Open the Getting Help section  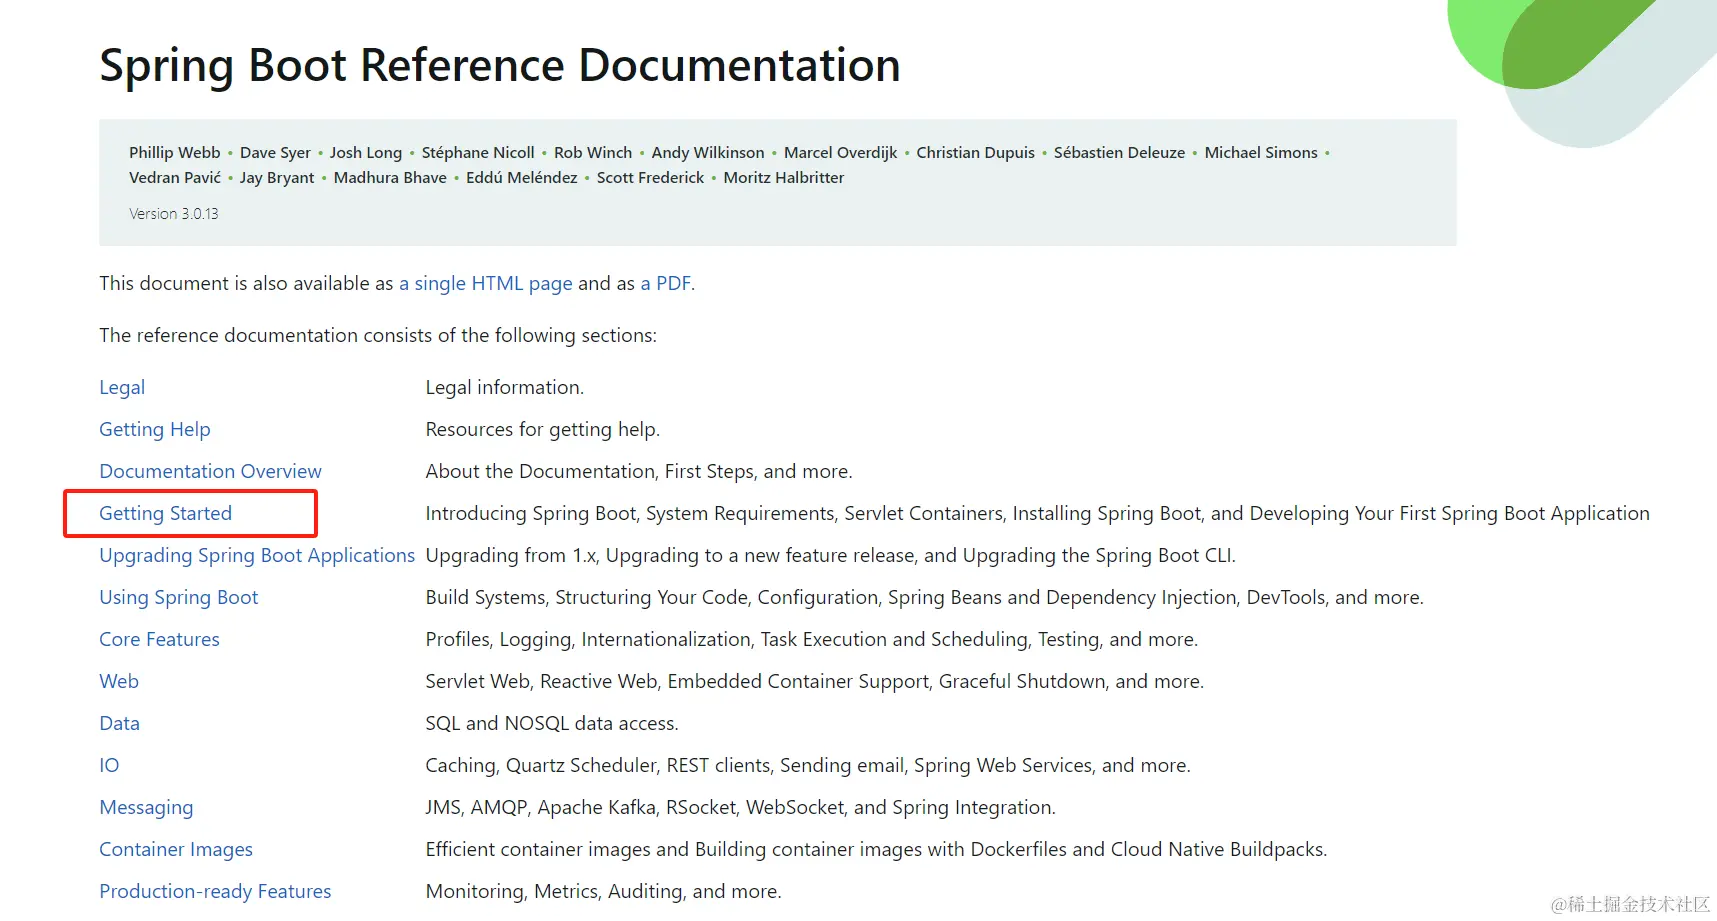(x=154, y=429)
